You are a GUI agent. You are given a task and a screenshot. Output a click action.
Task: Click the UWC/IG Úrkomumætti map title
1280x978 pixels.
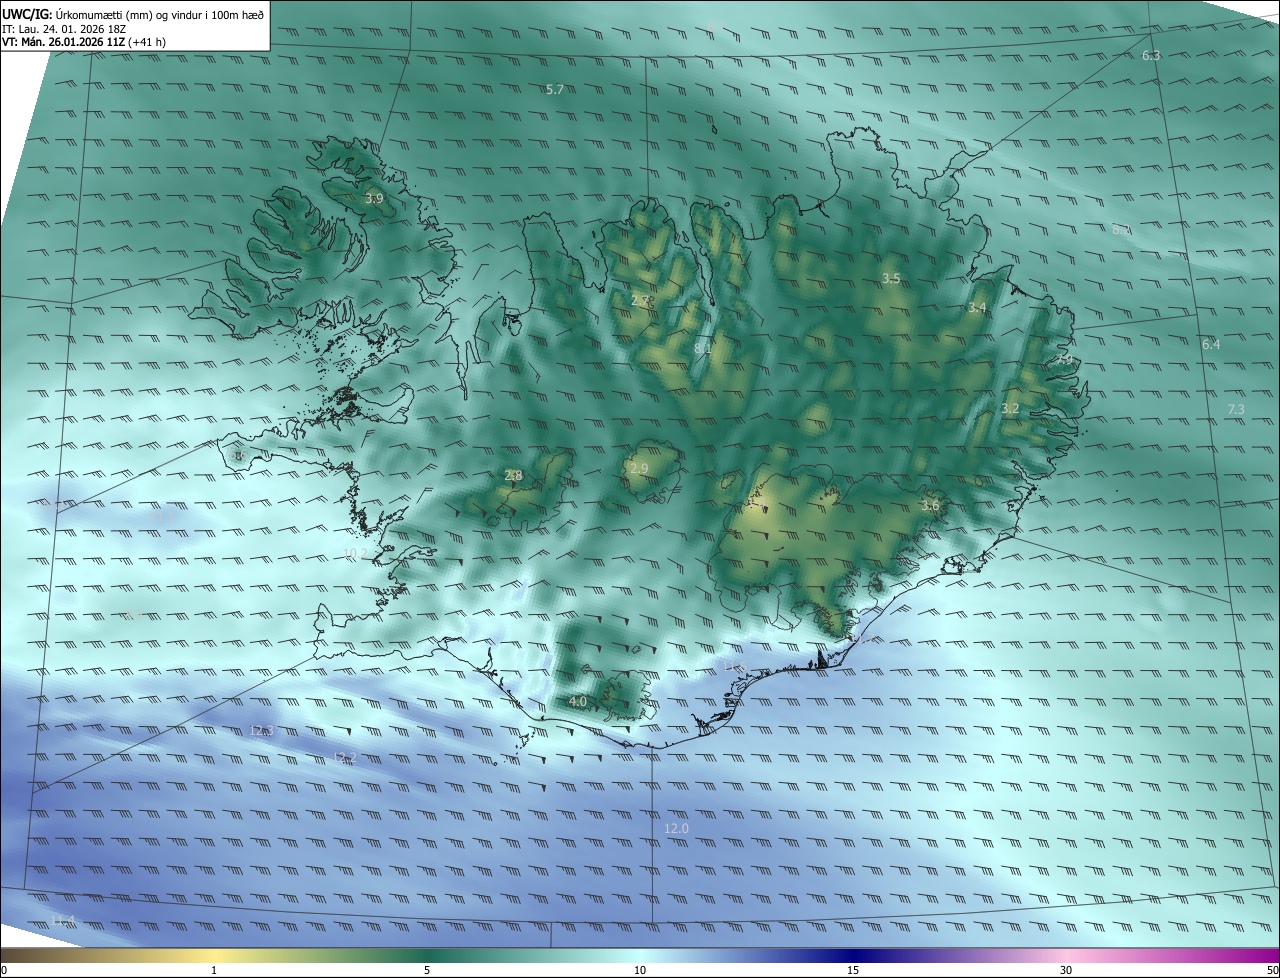tap(133, 14)
